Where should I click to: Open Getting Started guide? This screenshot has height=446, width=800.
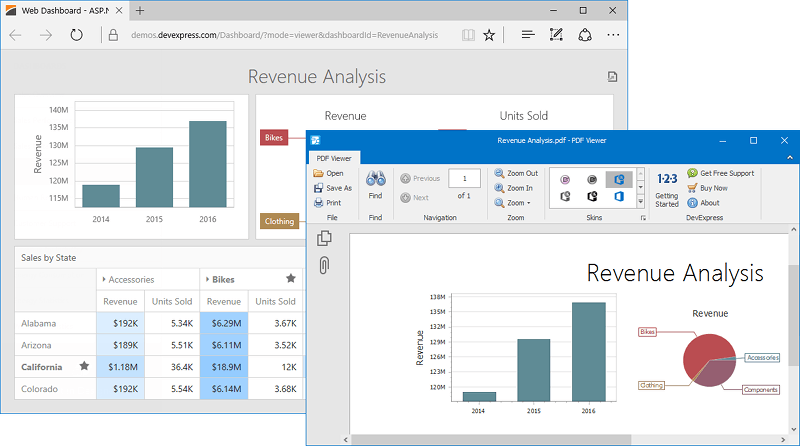667,189
